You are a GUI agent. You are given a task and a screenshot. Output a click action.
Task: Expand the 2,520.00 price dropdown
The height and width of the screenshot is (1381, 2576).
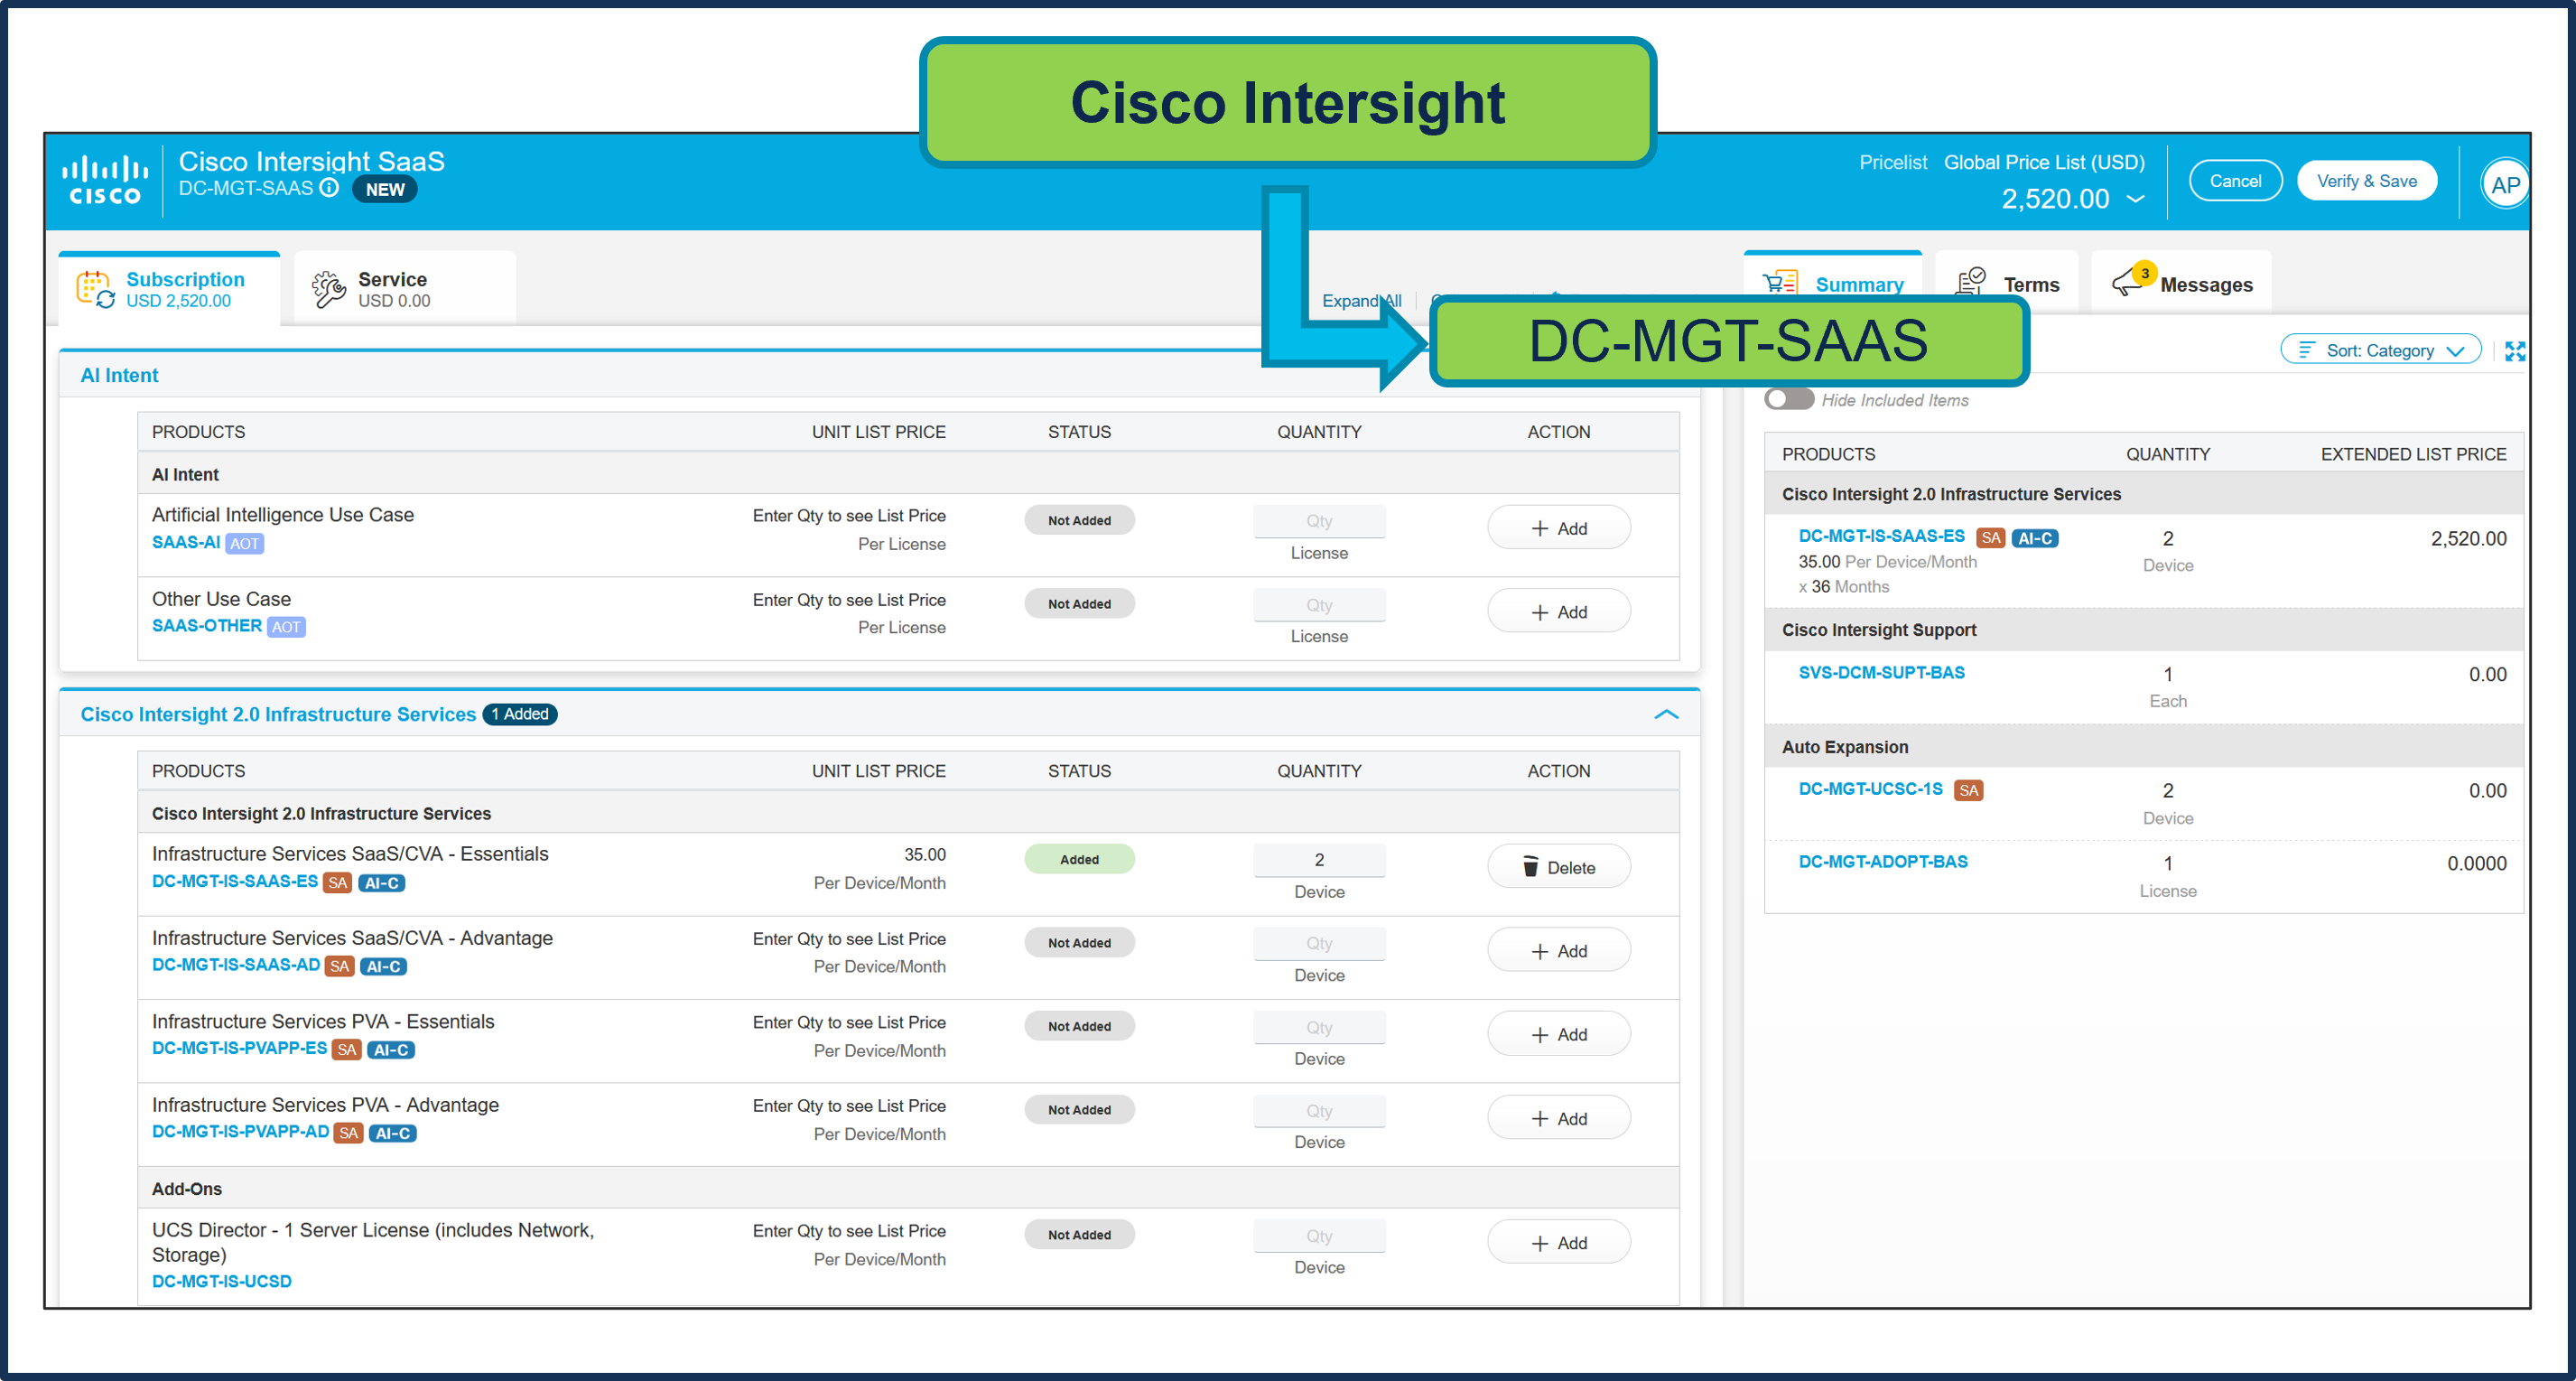[2136, 199]
